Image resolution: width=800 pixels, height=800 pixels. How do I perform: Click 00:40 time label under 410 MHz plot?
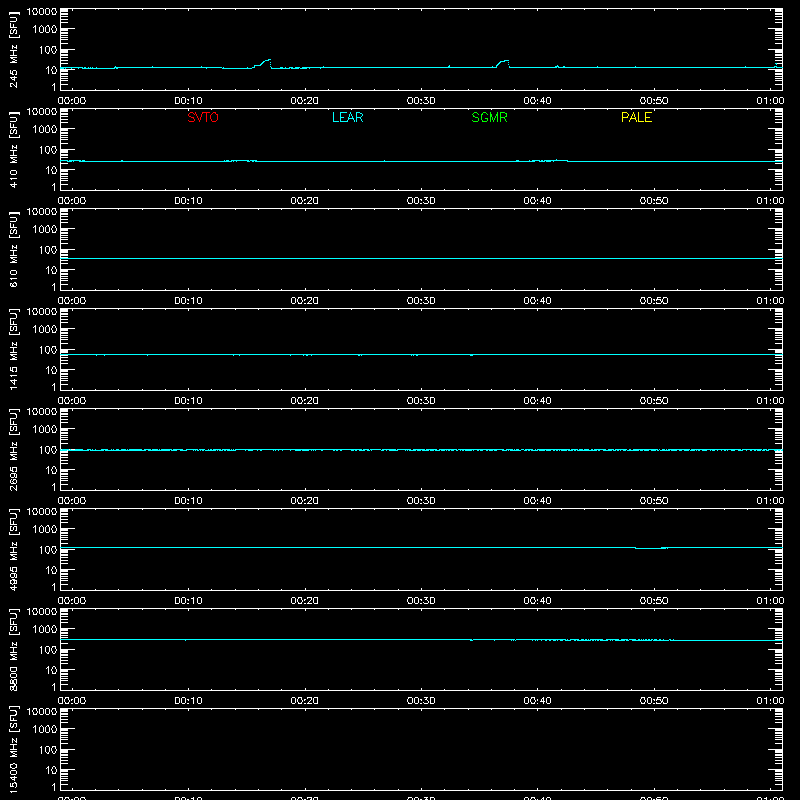point(537,201)
